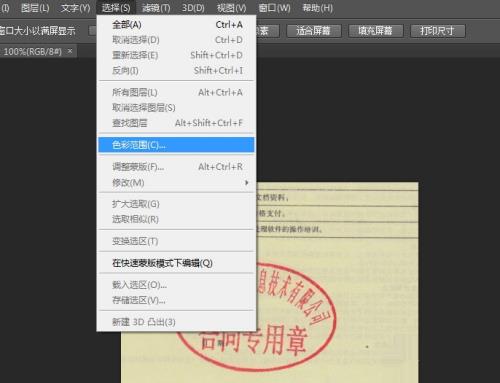Click the 查找图层 menu entry

pos(176,123)
